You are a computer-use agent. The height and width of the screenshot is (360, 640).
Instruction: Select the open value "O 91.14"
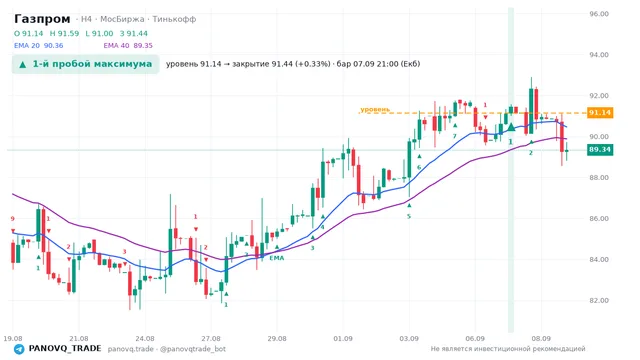pyautogui.click(x=29, y=33)
